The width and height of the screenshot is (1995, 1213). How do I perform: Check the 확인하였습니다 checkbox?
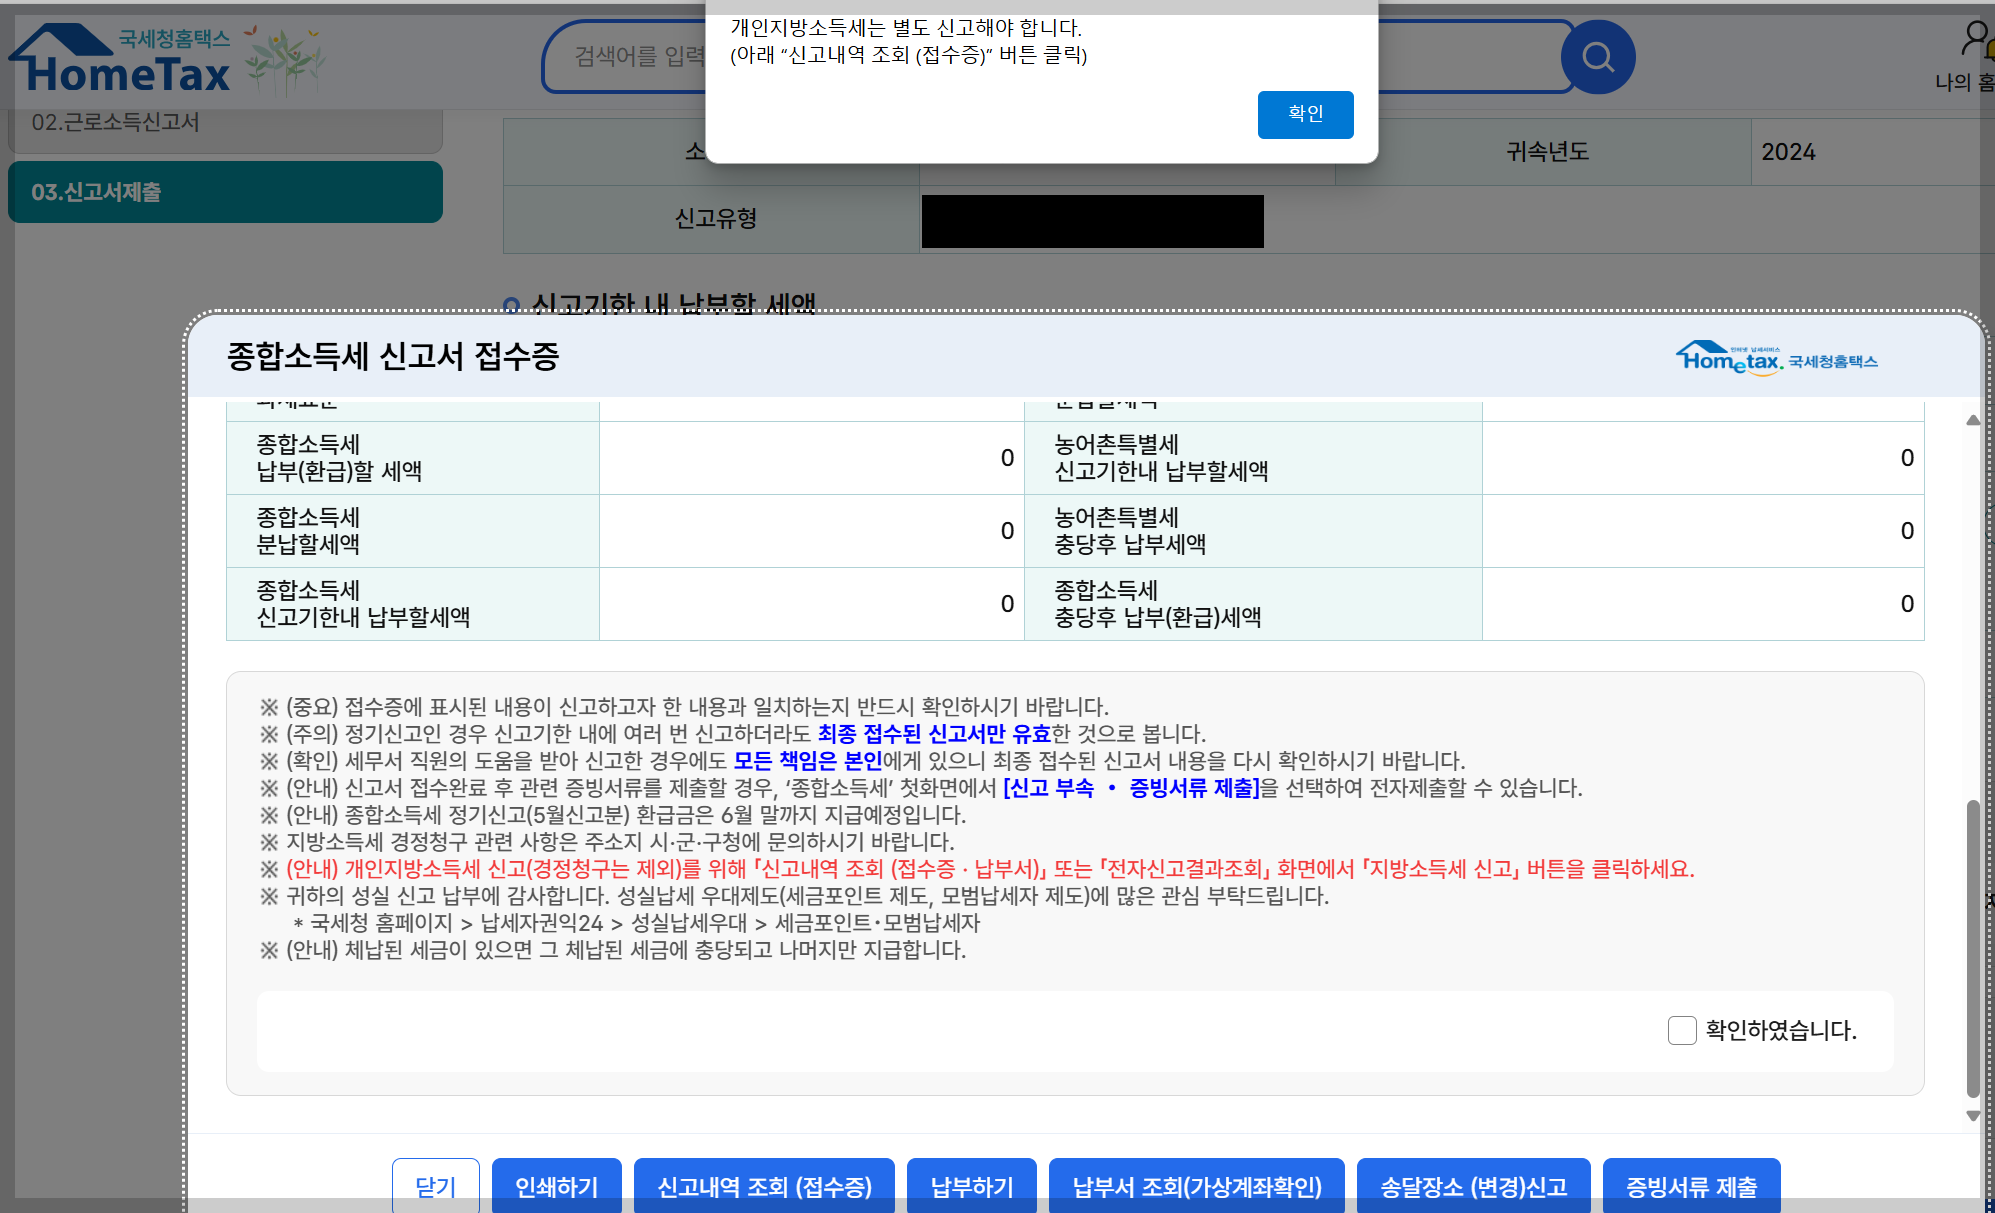[1682, 1030]
